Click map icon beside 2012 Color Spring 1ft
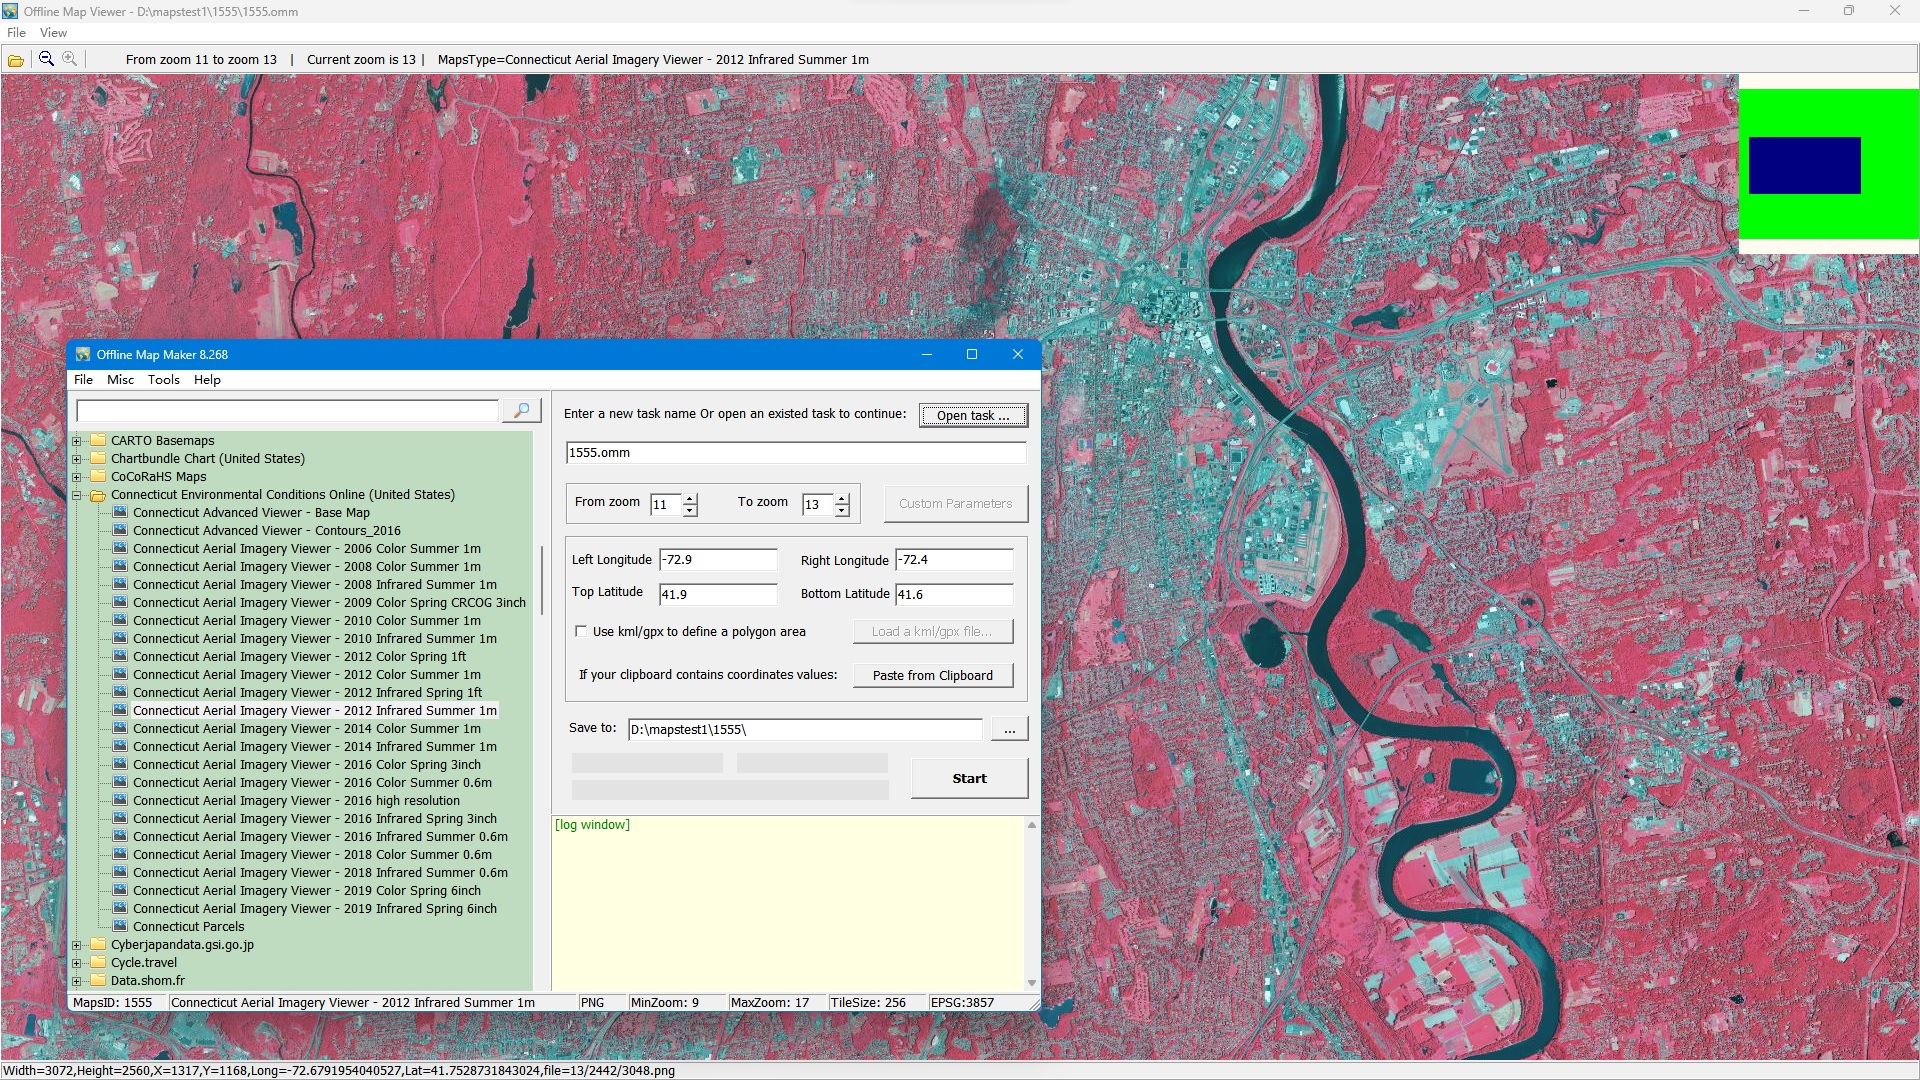This screenshot has width=1920, height=1080. 121,656
